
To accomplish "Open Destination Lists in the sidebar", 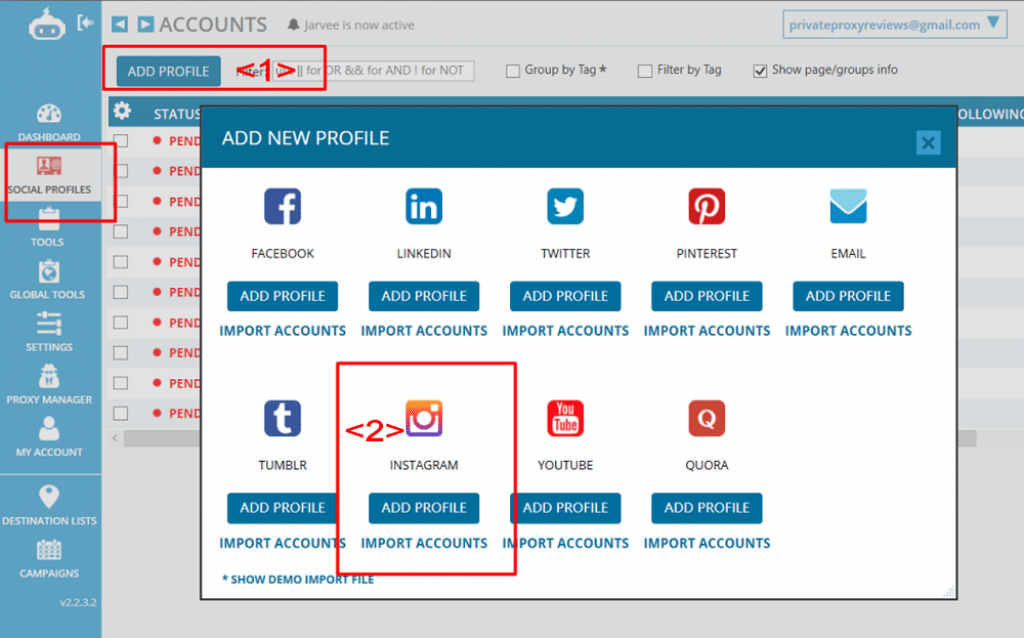I will tap(49, 505).
